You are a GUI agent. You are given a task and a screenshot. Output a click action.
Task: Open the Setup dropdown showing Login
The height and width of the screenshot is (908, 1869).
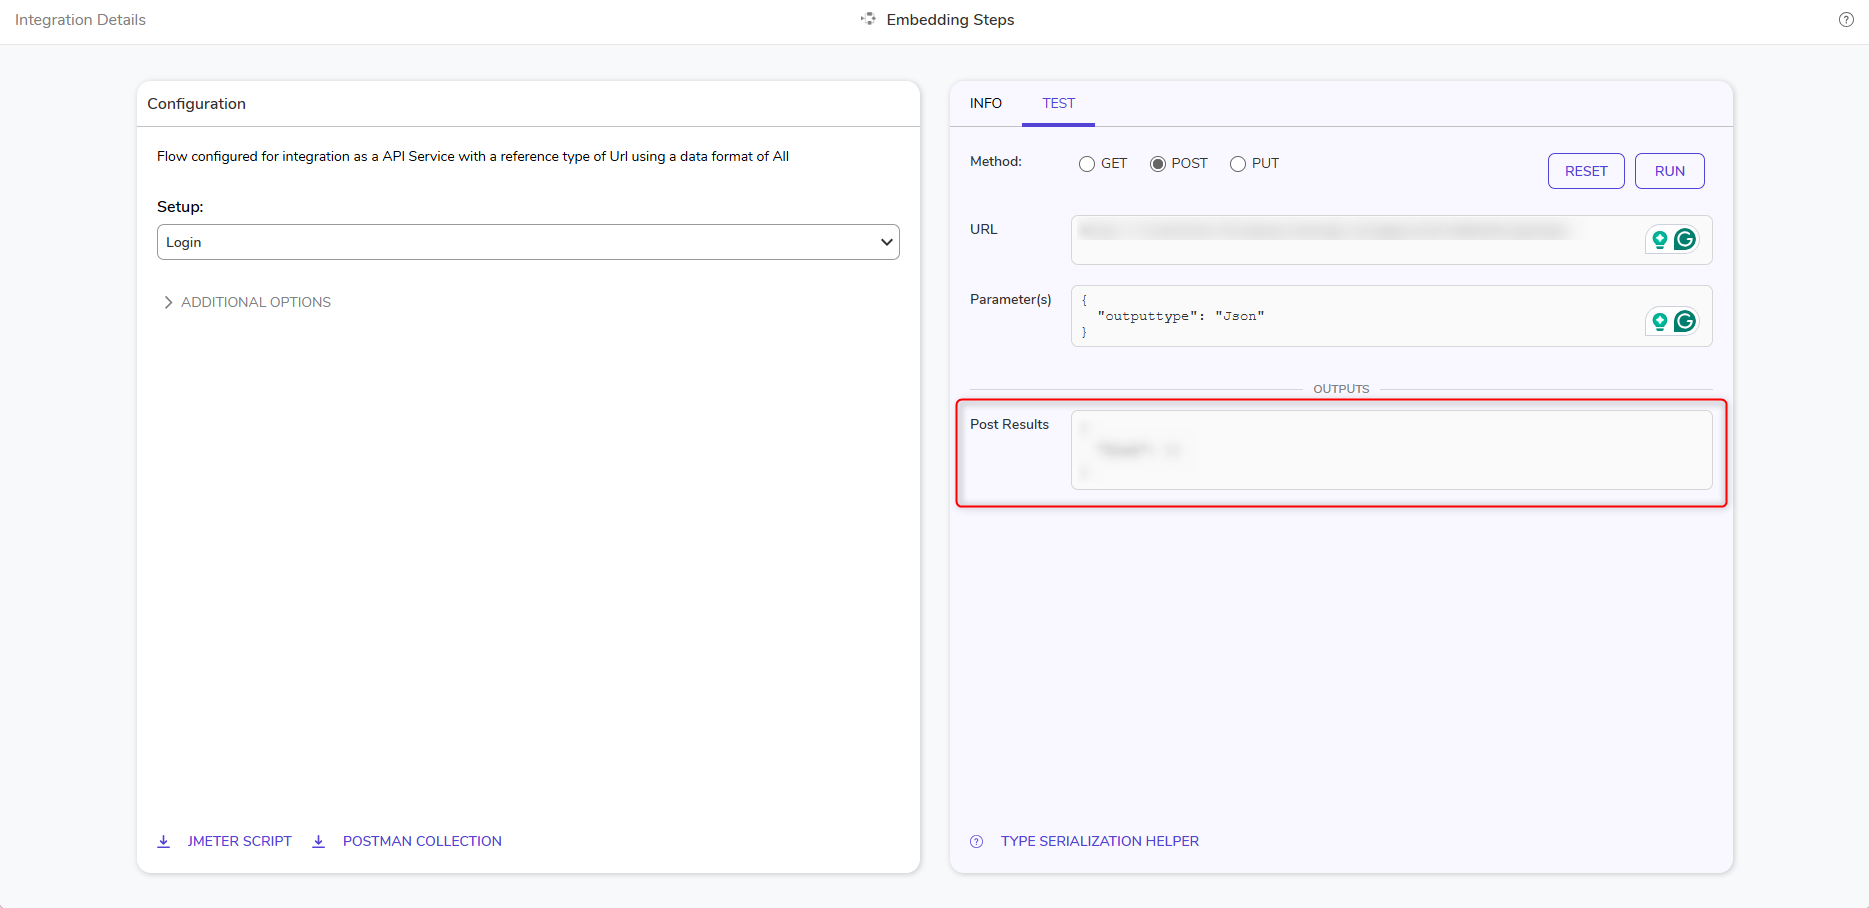point(528,242)
